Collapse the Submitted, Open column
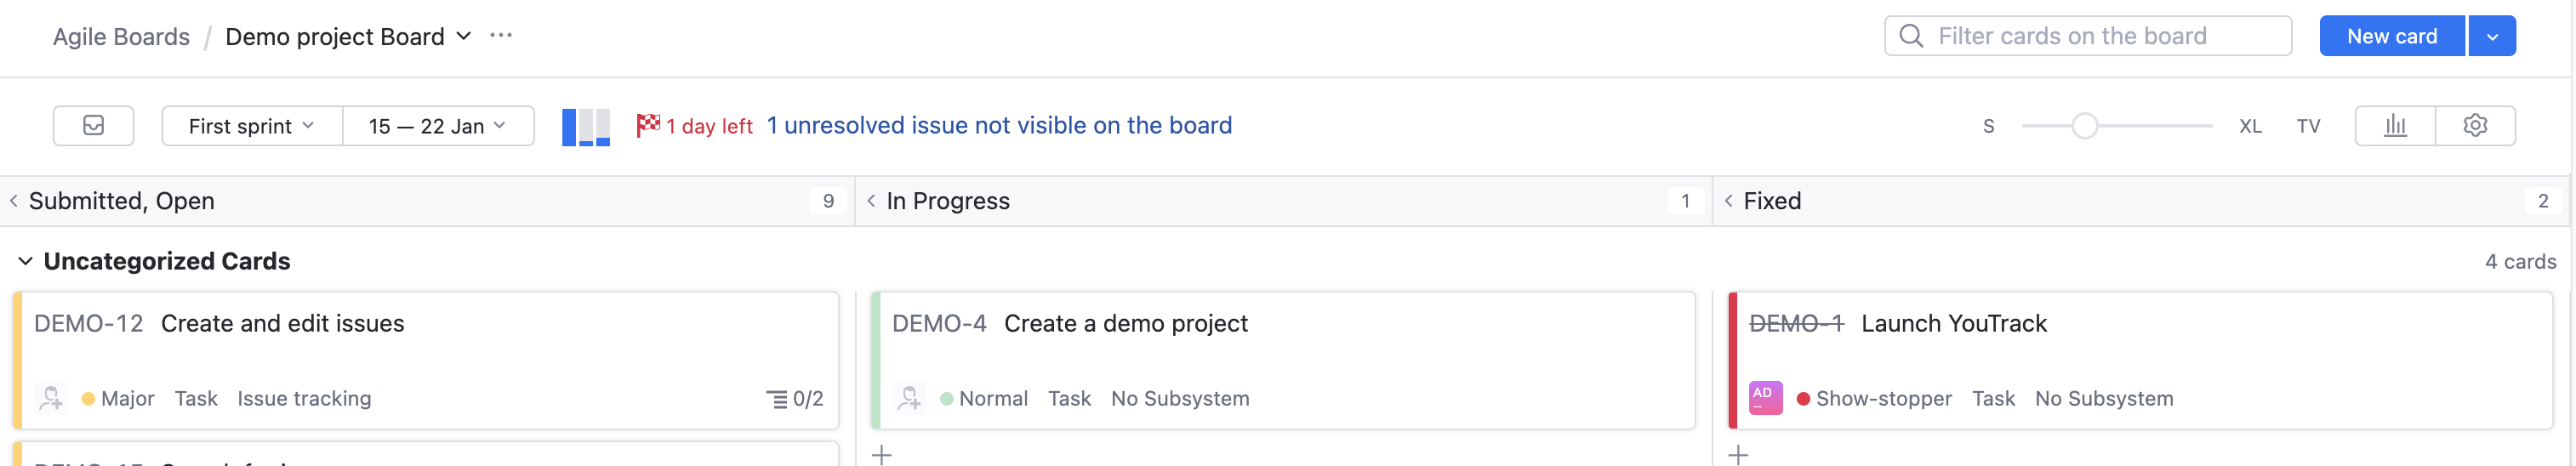 14,201
